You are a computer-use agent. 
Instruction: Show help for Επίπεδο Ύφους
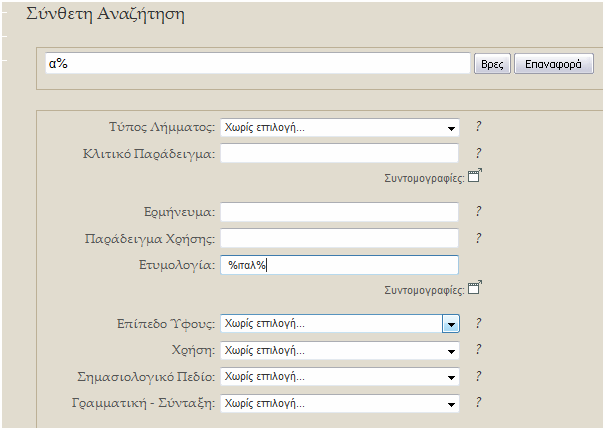click(478, 323)
